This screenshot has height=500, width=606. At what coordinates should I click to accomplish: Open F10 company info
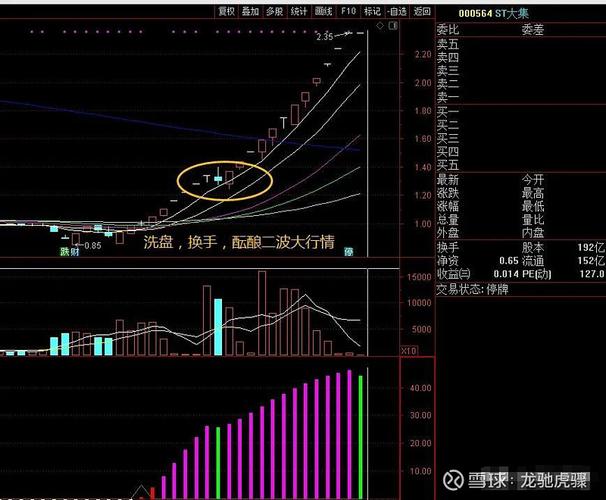point(348,12)
